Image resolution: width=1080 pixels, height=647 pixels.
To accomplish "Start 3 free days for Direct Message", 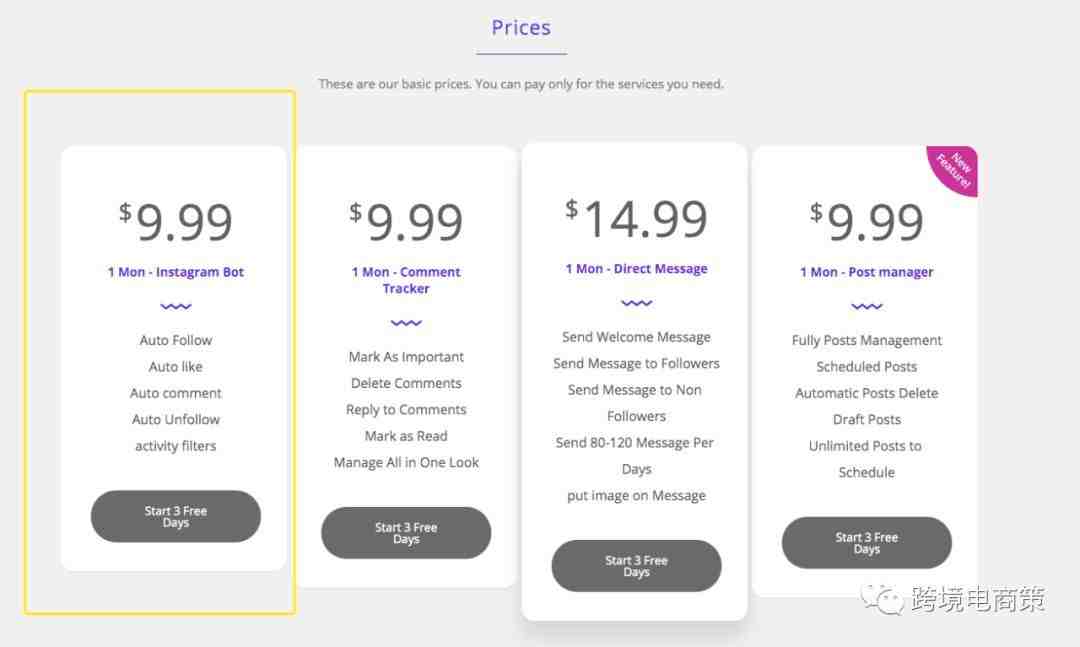I will point(636,566).
